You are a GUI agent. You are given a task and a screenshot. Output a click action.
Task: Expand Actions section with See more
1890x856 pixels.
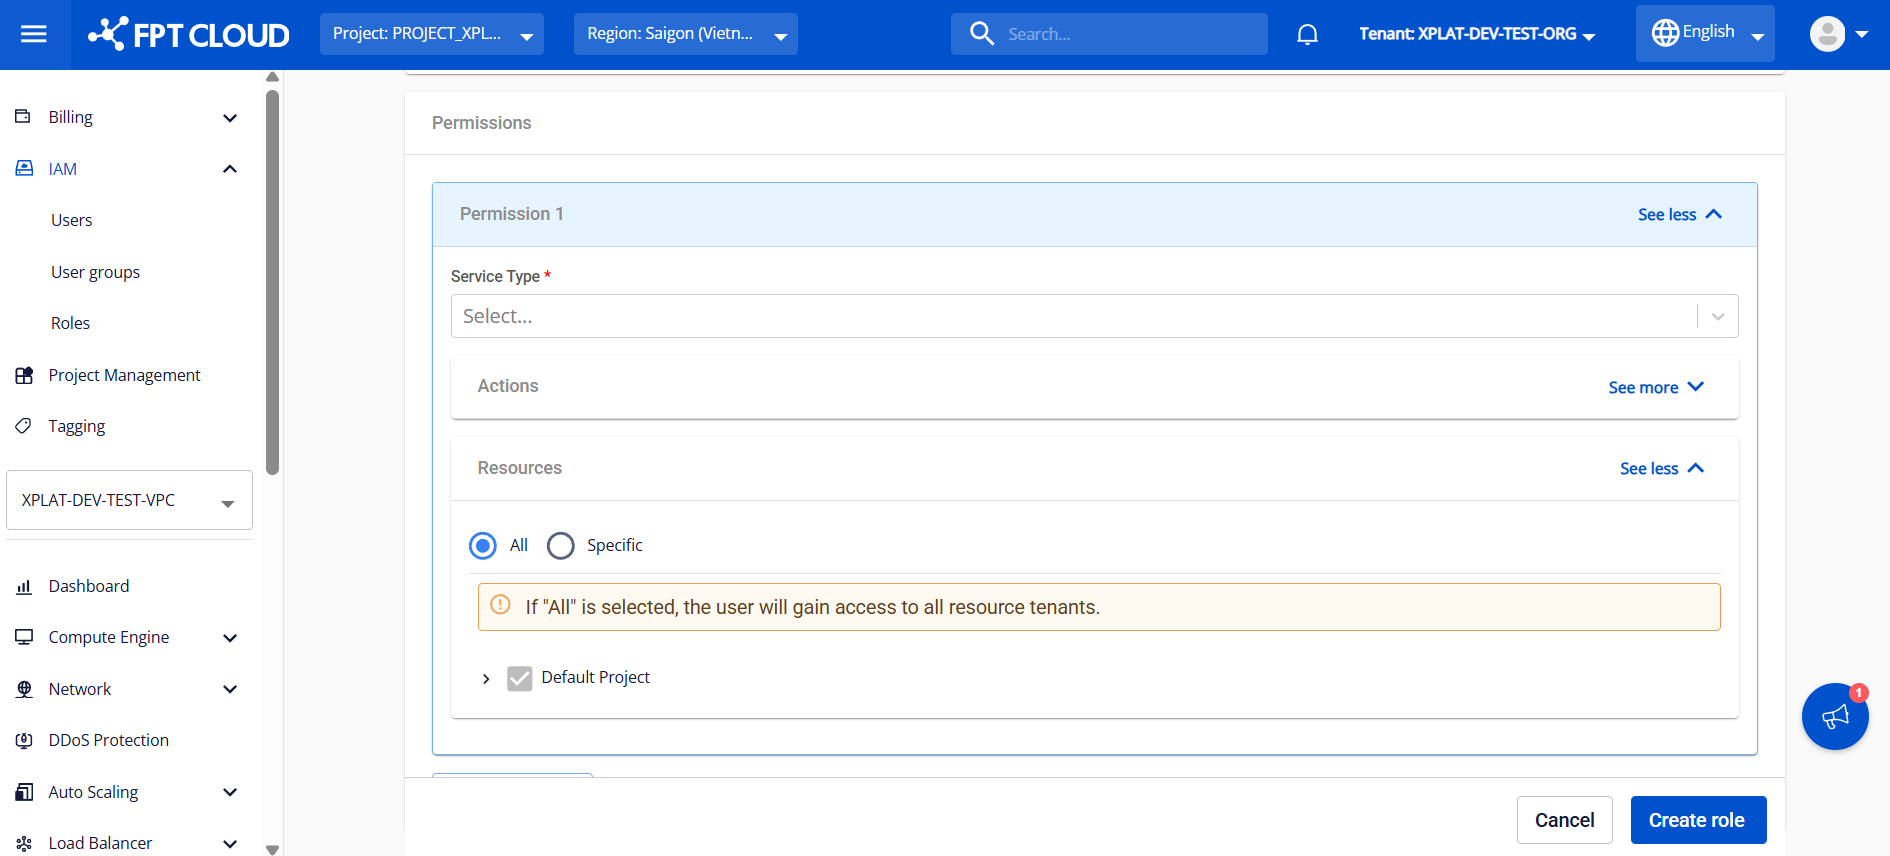coord(1655,387)
